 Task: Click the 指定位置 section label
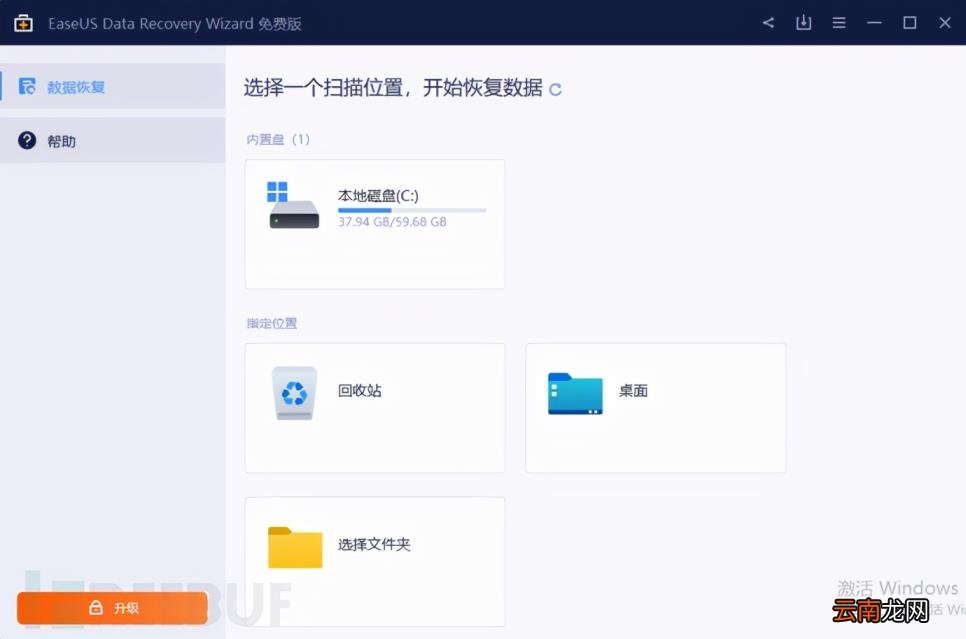(272, 323)
